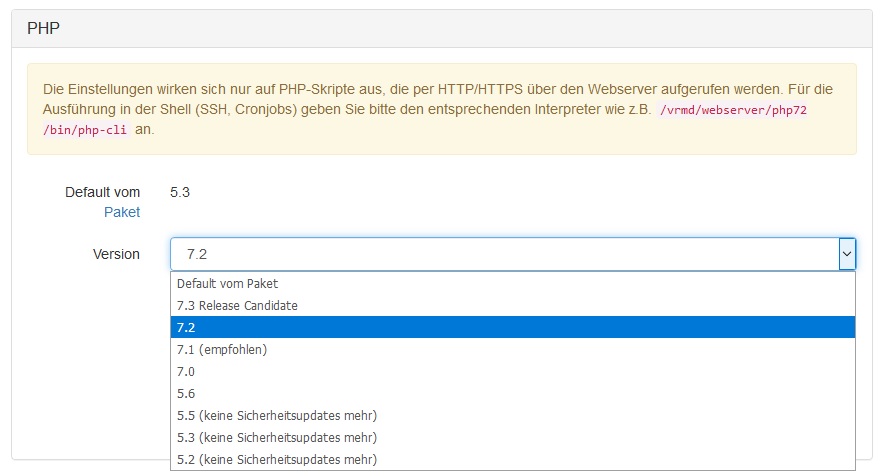
Task: Pick 5.5 (keine Sicherheitsupdates mehr)
Action: tap(277, 415)
